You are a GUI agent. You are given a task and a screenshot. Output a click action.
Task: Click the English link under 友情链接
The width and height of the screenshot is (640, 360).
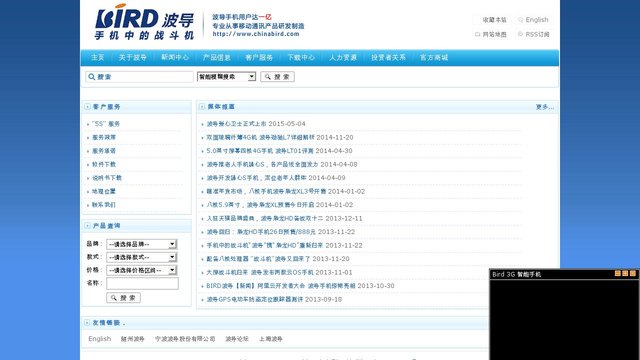[100, 339]
